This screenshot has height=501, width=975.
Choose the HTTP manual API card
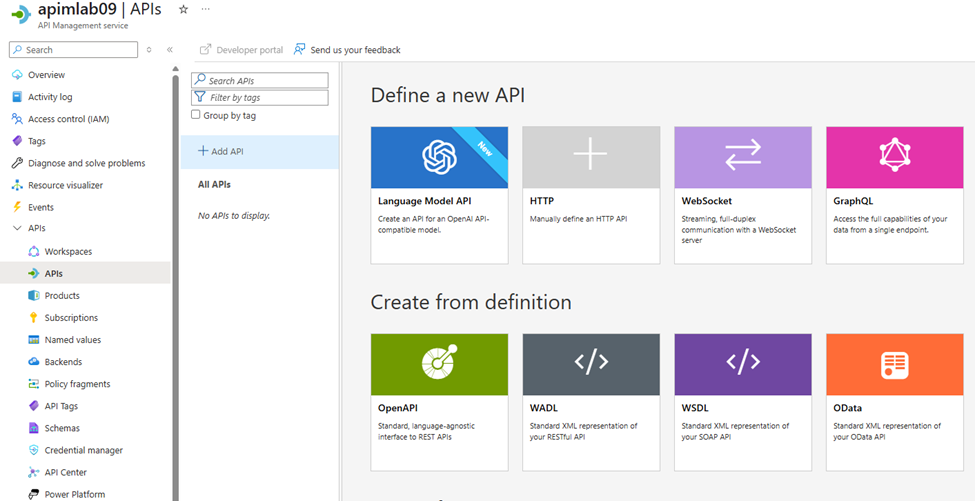pos(591,195)
